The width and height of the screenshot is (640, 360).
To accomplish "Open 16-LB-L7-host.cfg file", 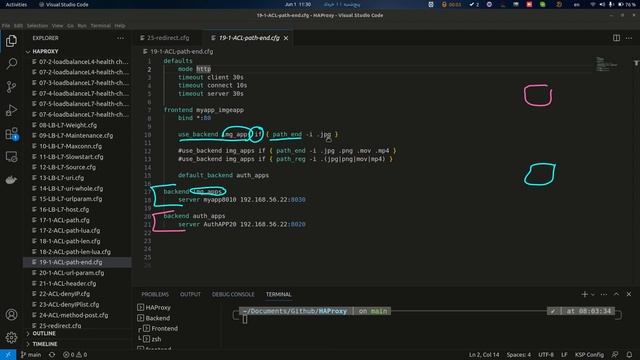I will (x=64, y=209).
